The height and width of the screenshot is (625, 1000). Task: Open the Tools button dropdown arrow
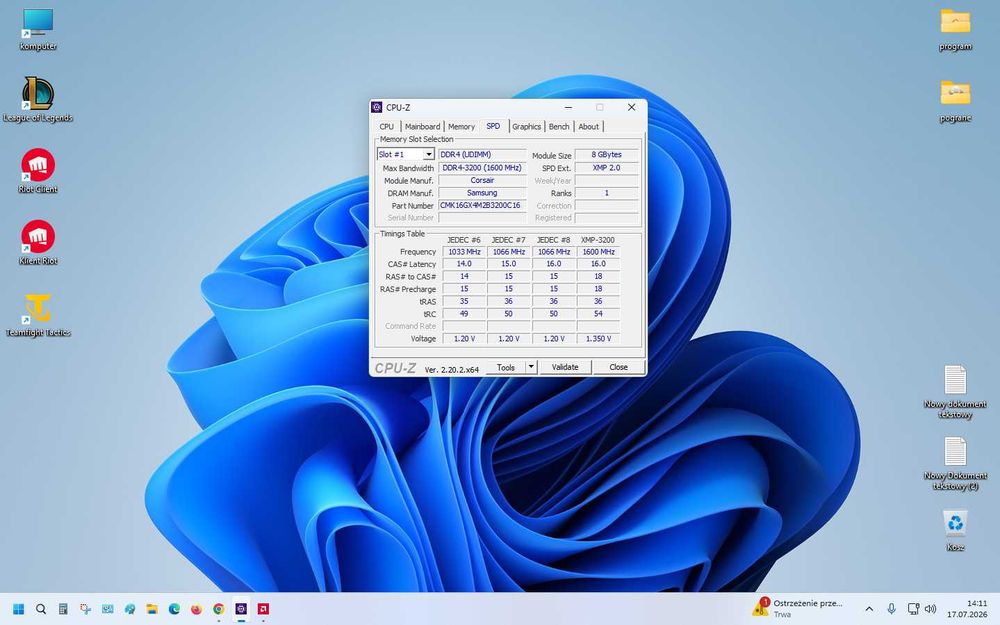[x=531, y=367]
